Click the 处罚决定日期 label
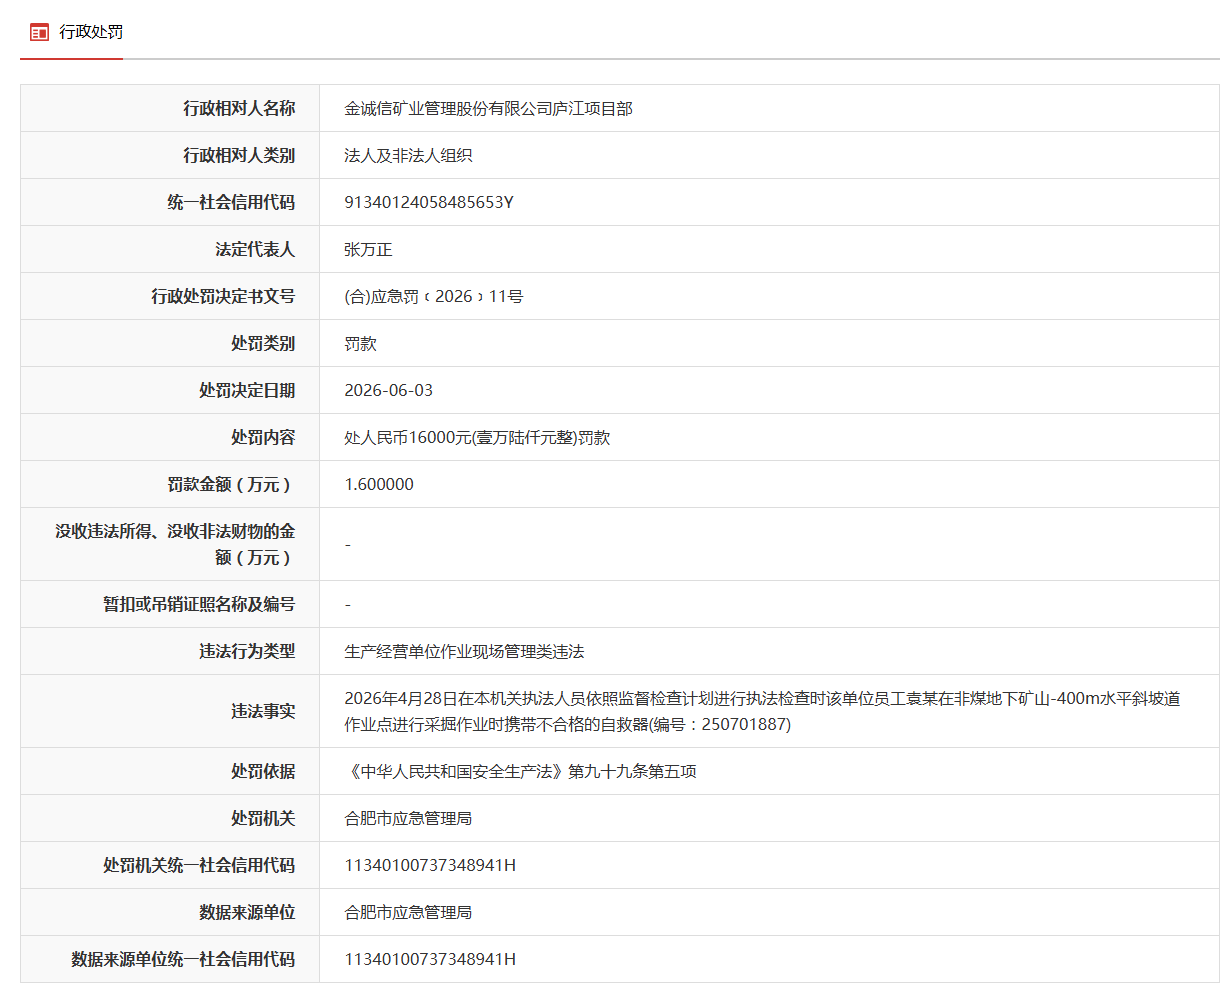 click(x=247, y=390)
